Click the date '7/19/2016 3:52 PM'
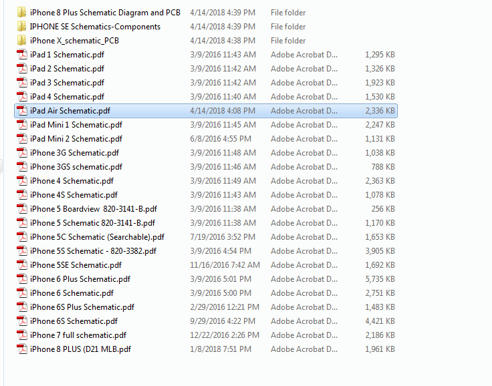The height and width of the screenshot is (386, 492). (223, 237)
